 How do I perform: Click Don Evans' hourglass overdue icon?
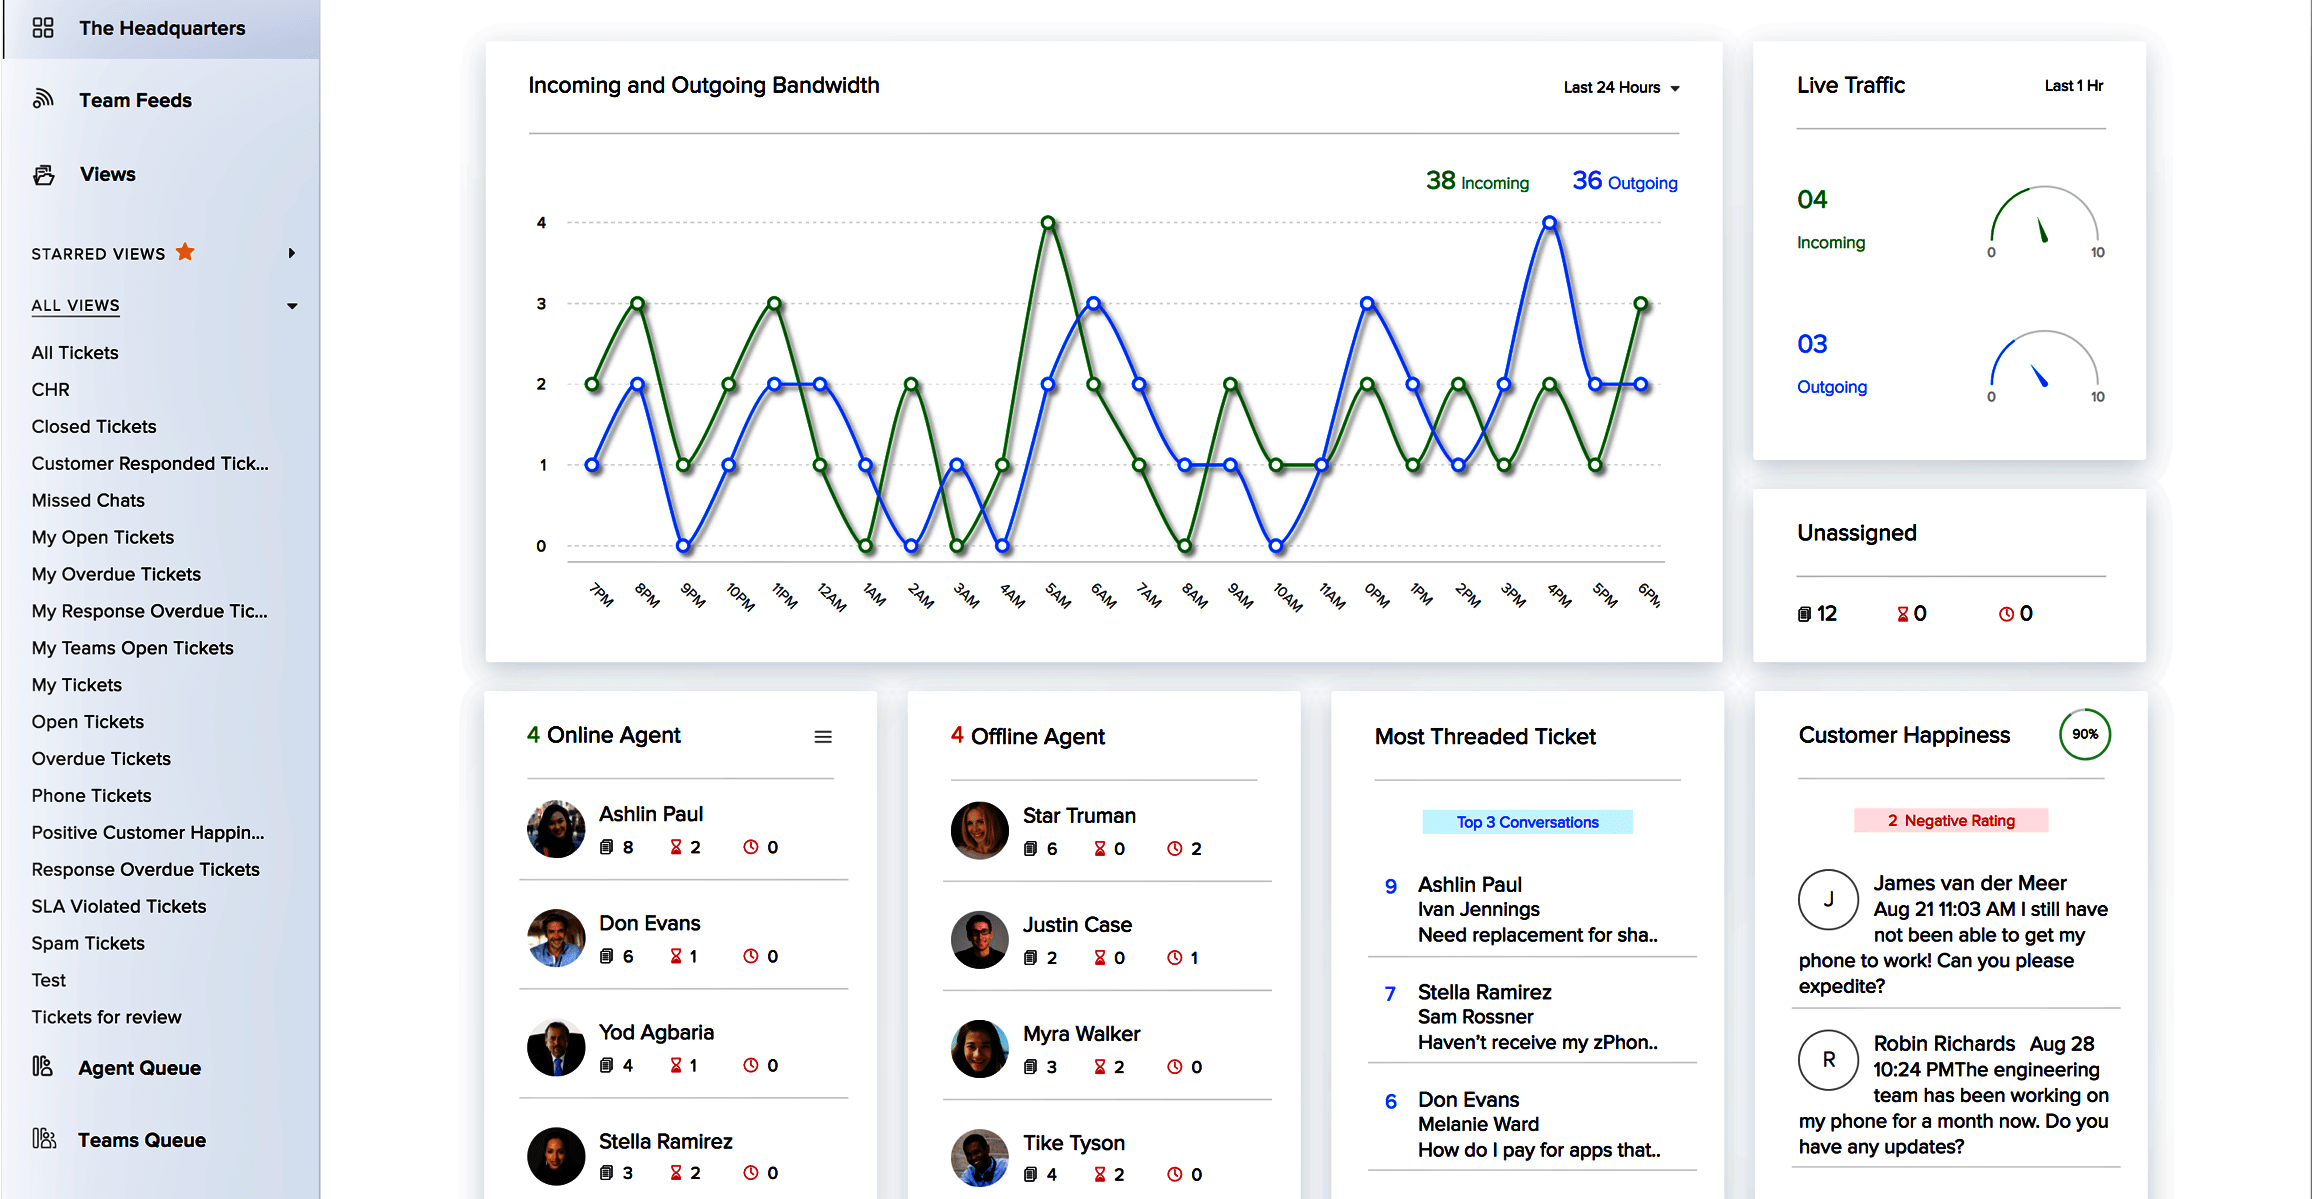[676, 956]
